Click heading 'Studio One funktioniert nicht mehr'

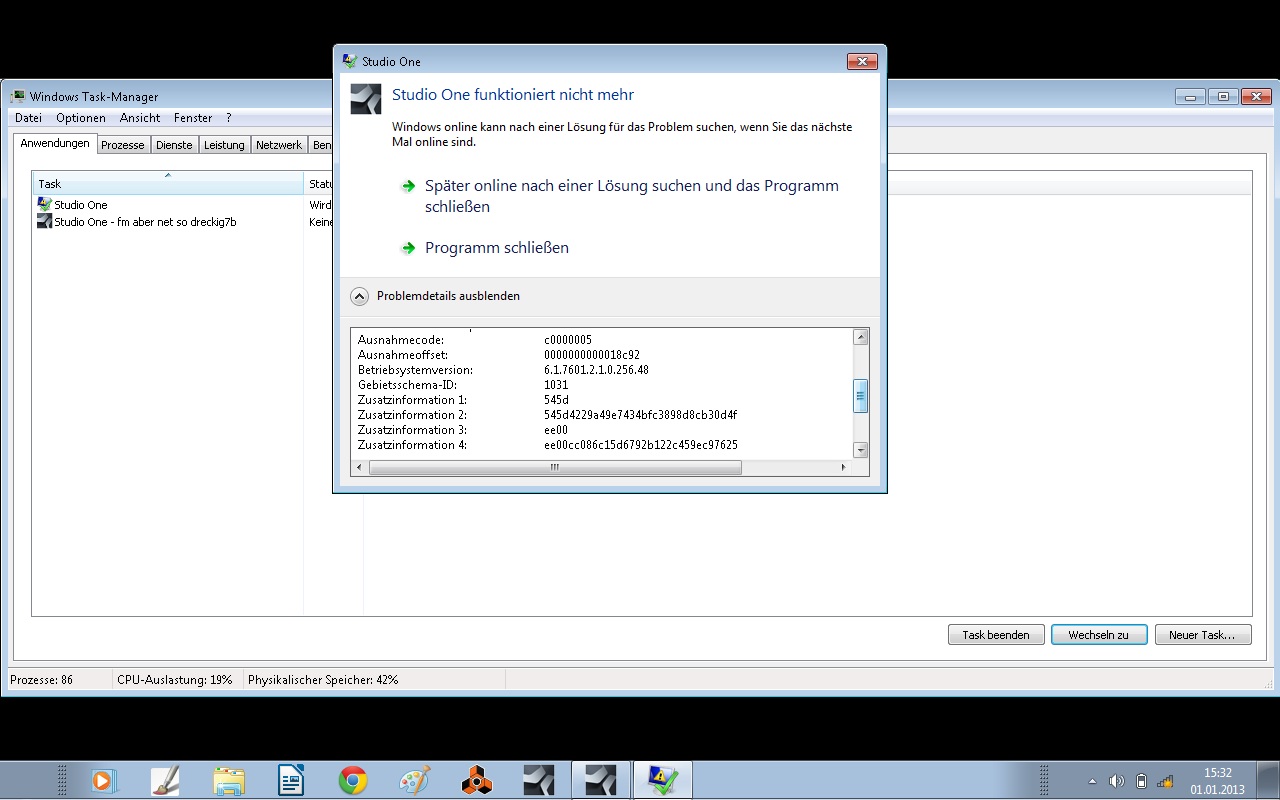click(x=513, y=95)
